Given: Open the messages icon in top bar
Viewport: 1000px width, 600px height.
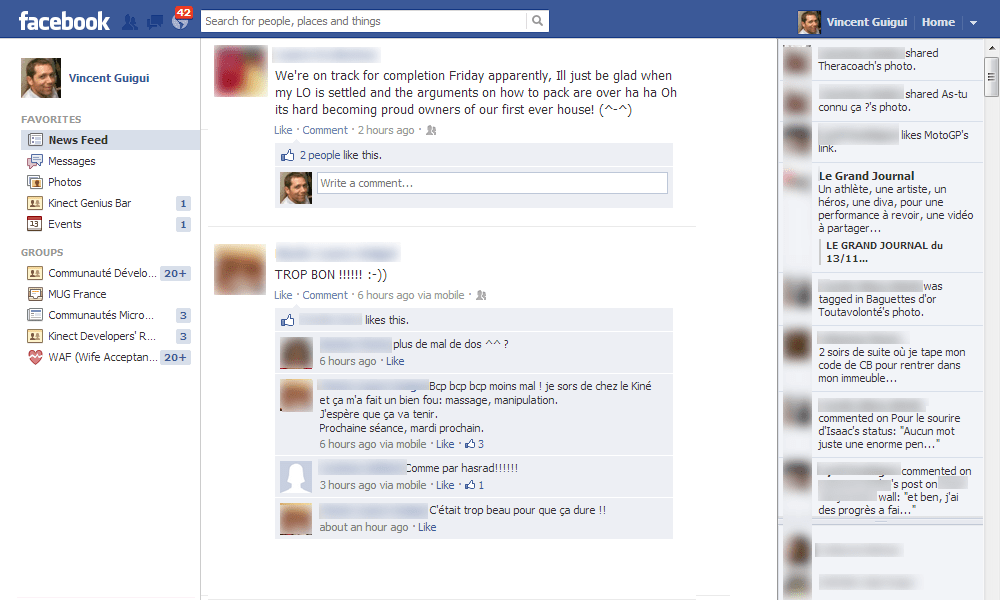Looking at the screenshot, I should 154,22.
